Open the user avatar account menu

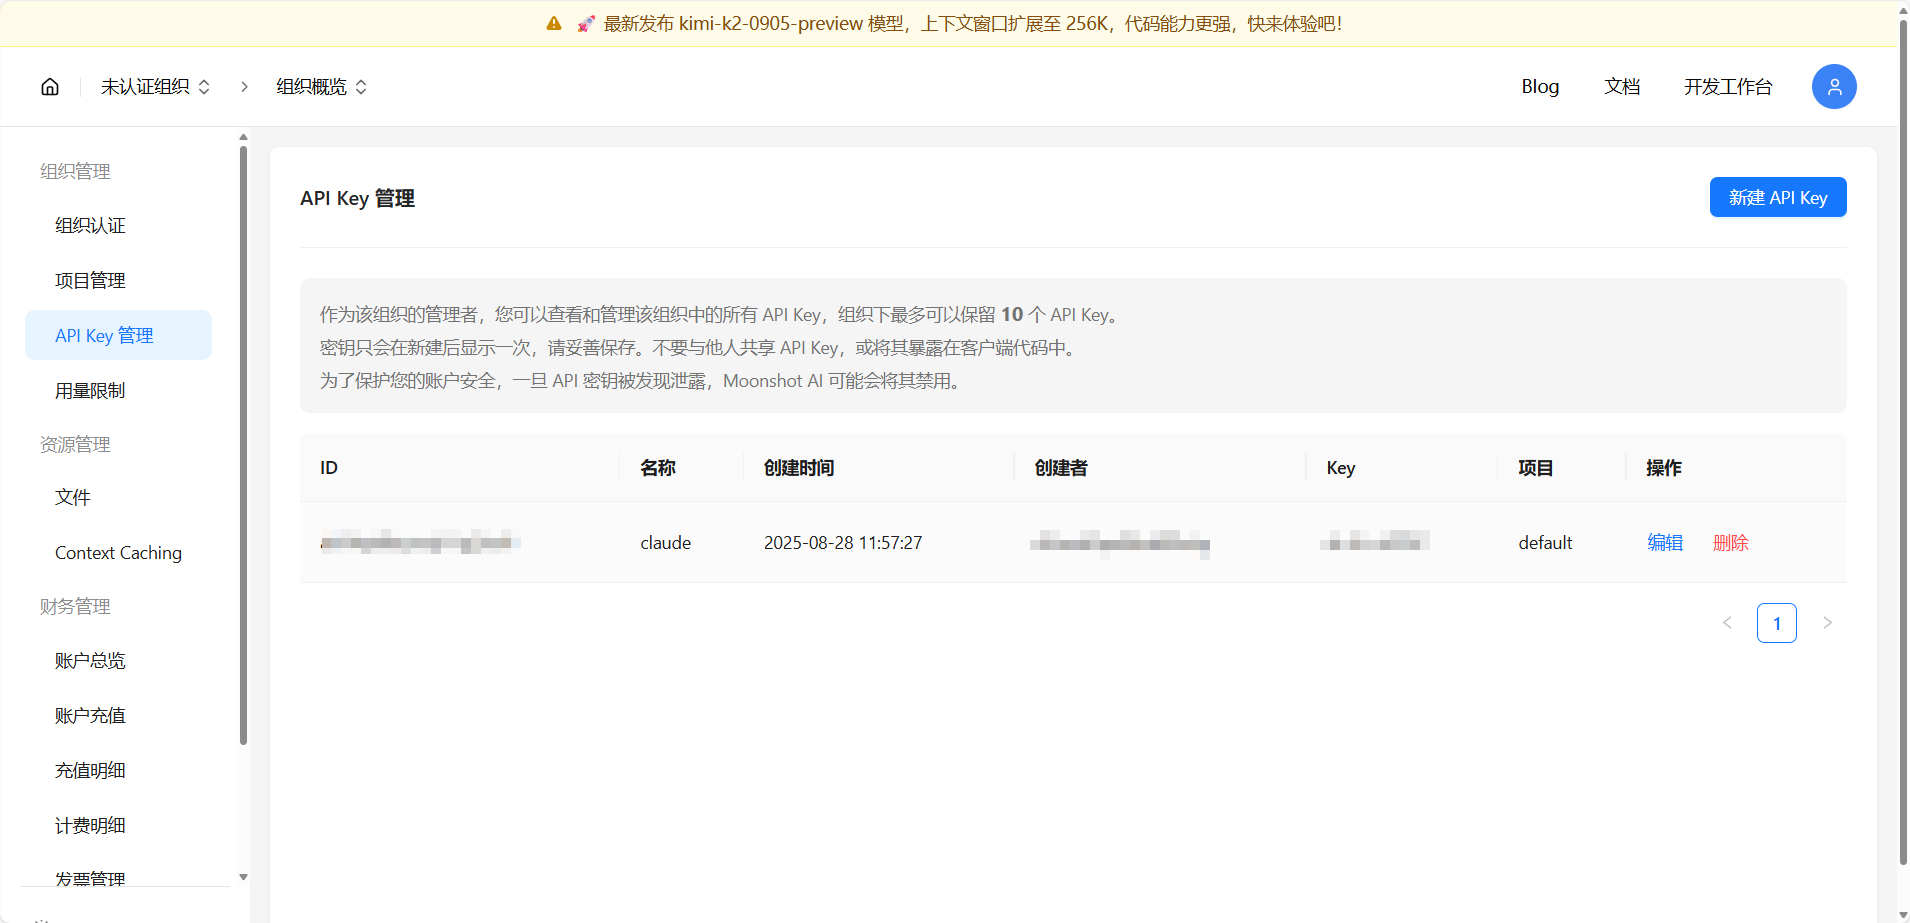pos(1834,87)
